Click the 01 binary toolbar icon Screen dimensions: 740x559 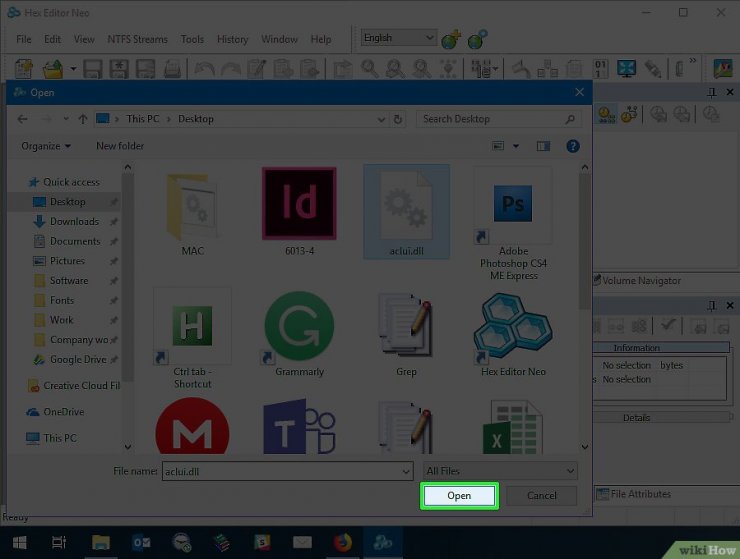(x=600, y=69)
